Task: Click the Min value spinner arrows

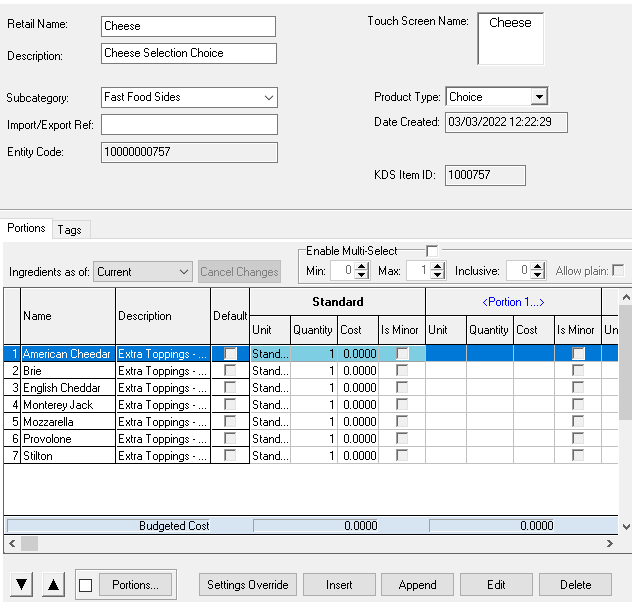Action: tap(364, 270)
